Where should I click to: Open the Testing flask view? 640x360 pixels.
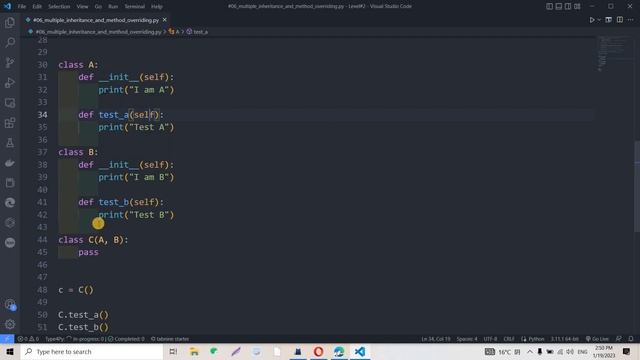[10, 142]
